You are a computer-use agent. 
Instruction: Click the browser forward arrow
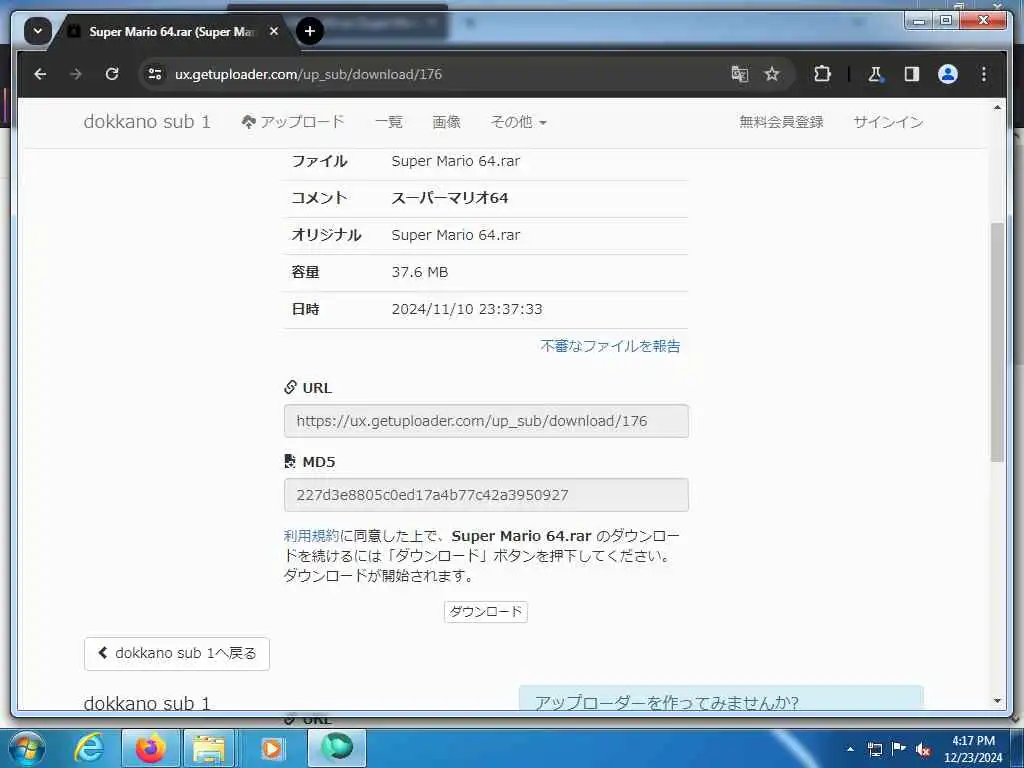(76, 74)
